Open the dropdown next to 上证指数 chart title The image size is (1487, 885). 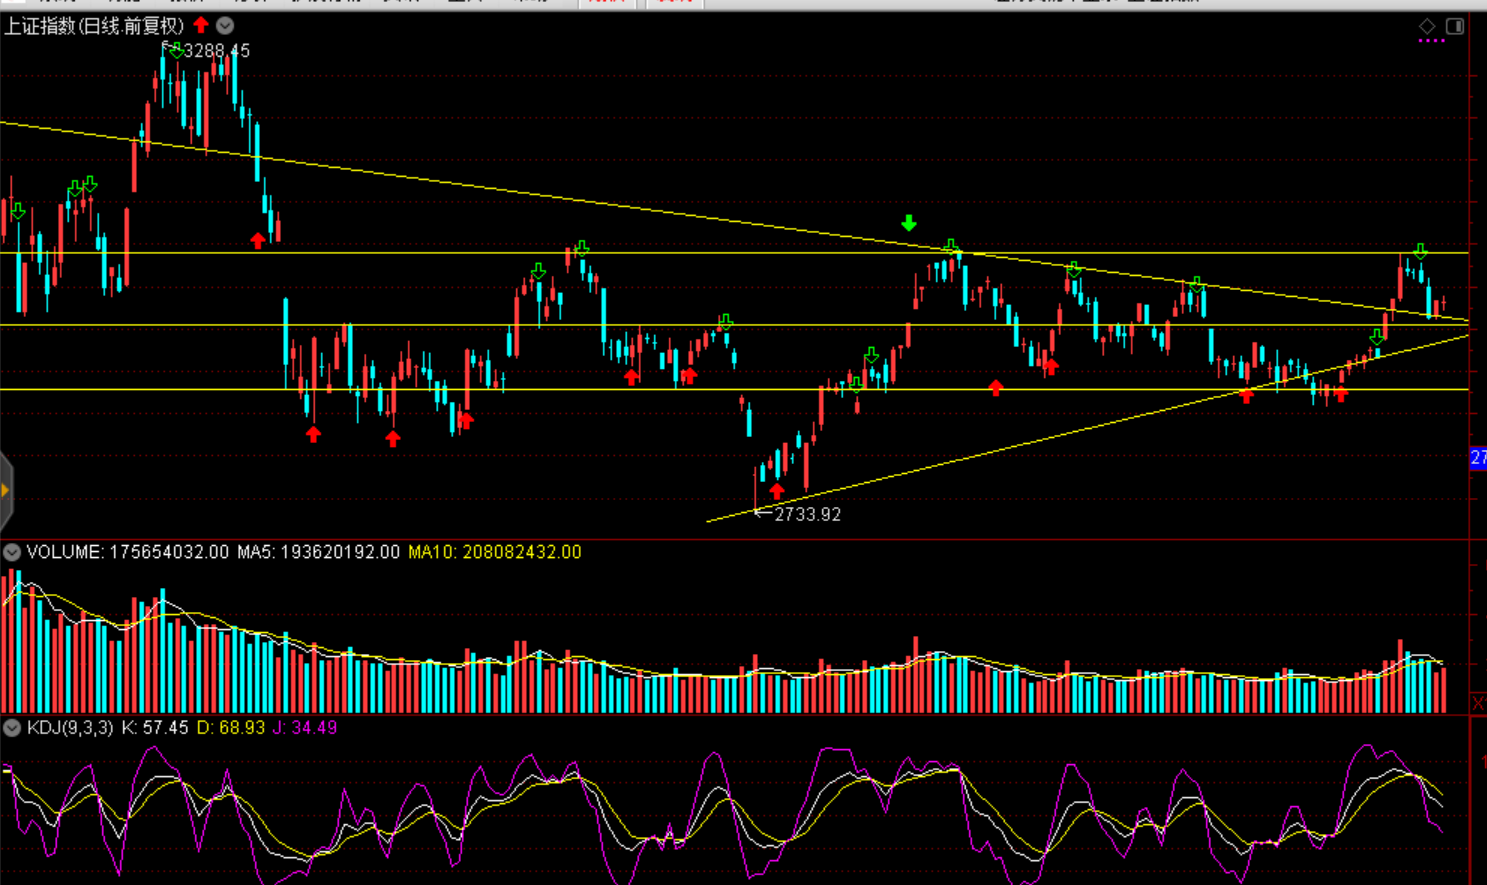click(x=225, y=25)
